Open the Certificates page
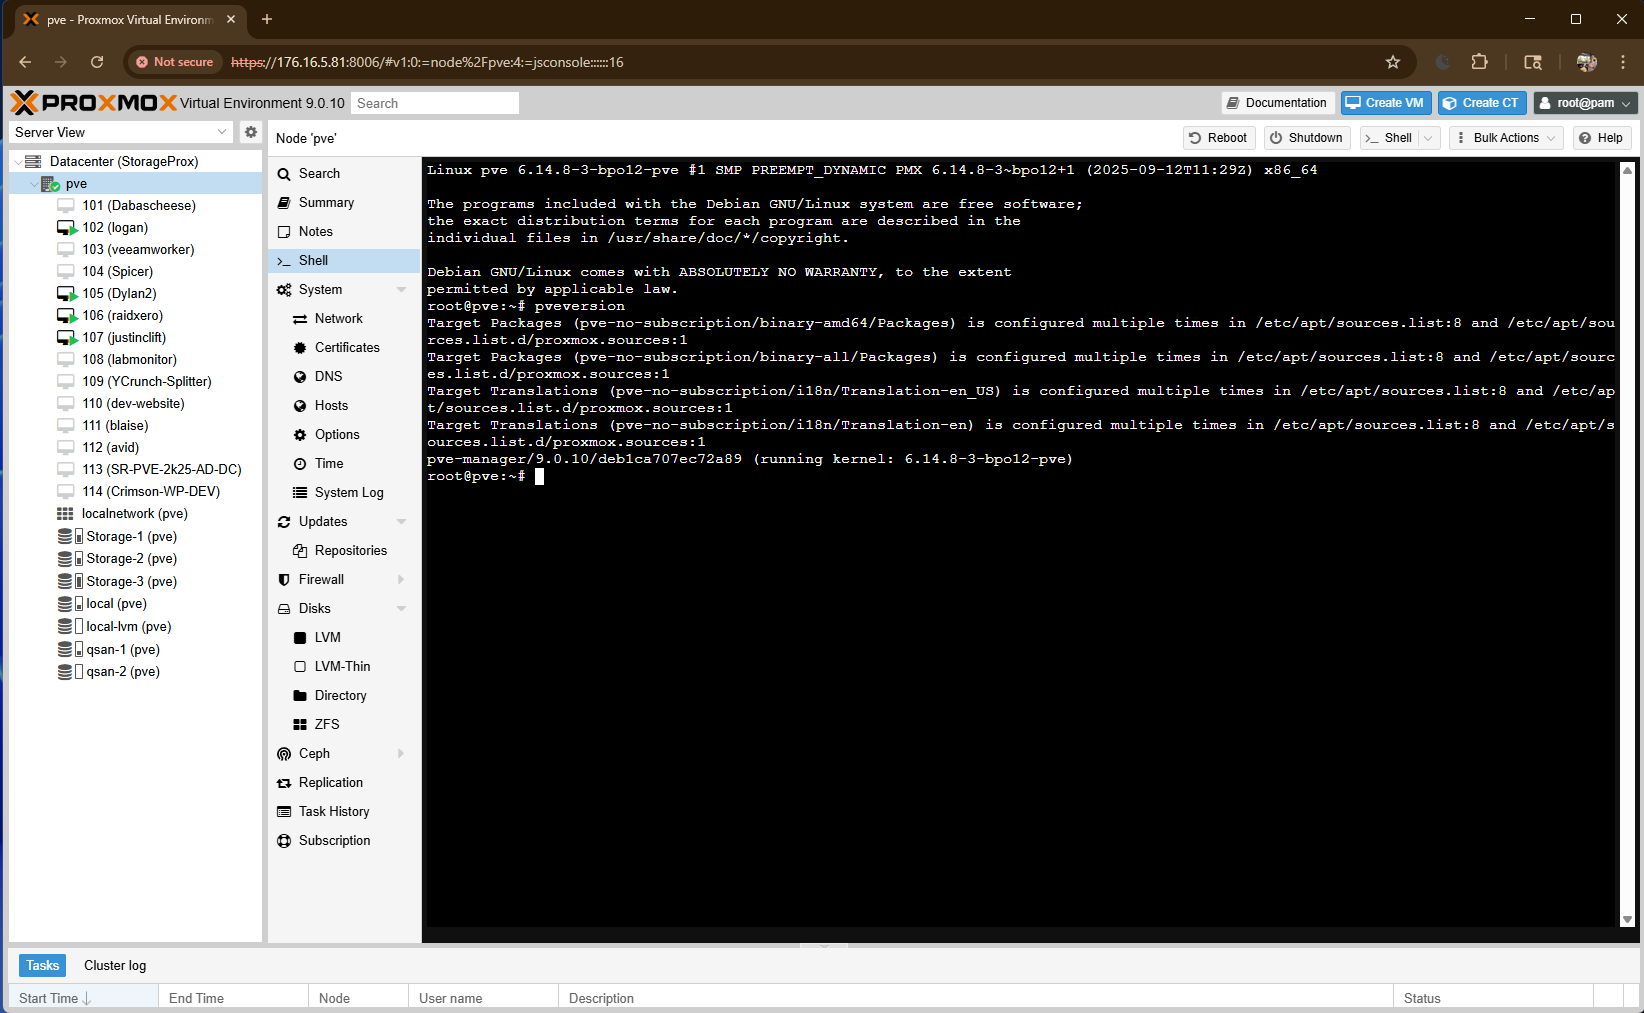1644x1013 pixels. (346, 348)
